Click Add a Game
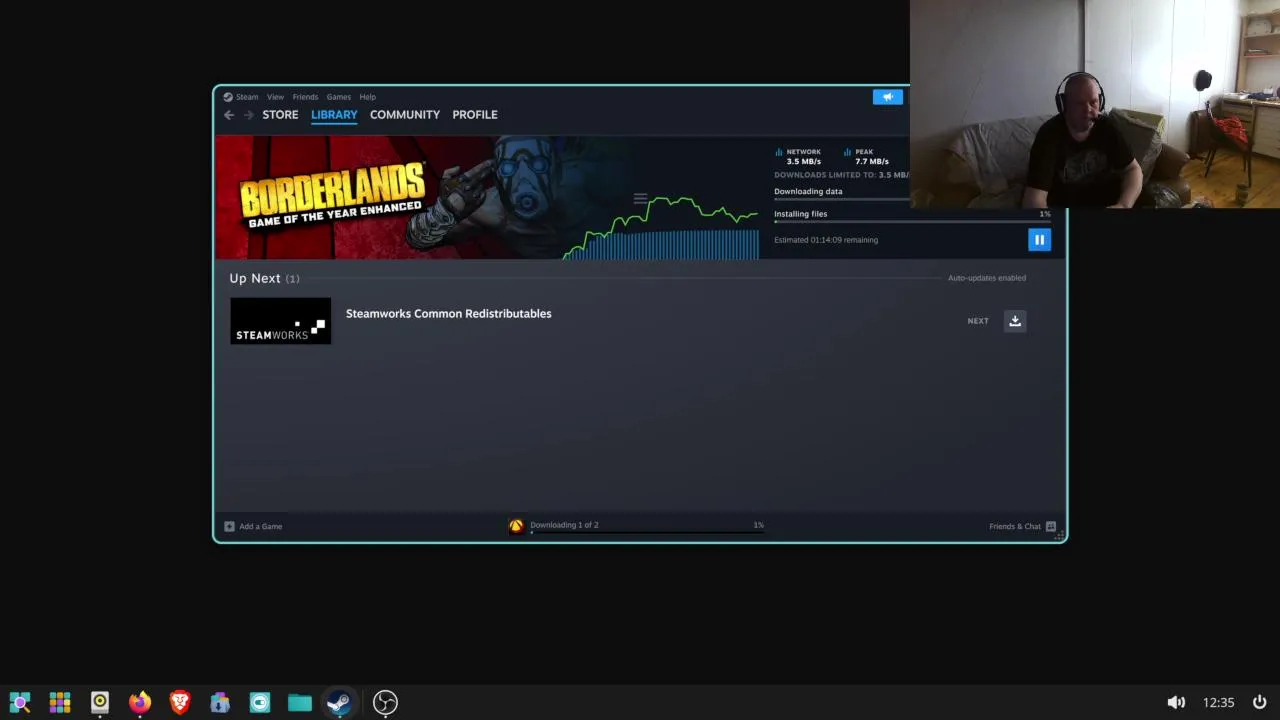Image resolution: width=1280 pixels, height=720 pixels. (x=260, y=526)
